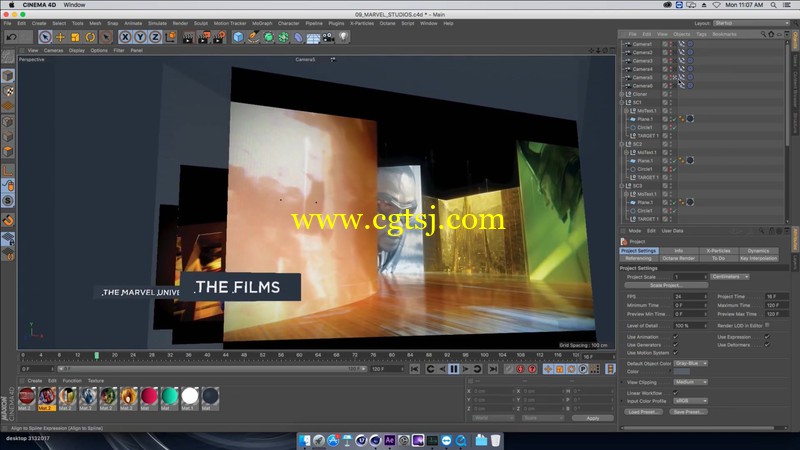Switch coordinate system icon
This screenshot has height=450, width=800.
(170, 37)
